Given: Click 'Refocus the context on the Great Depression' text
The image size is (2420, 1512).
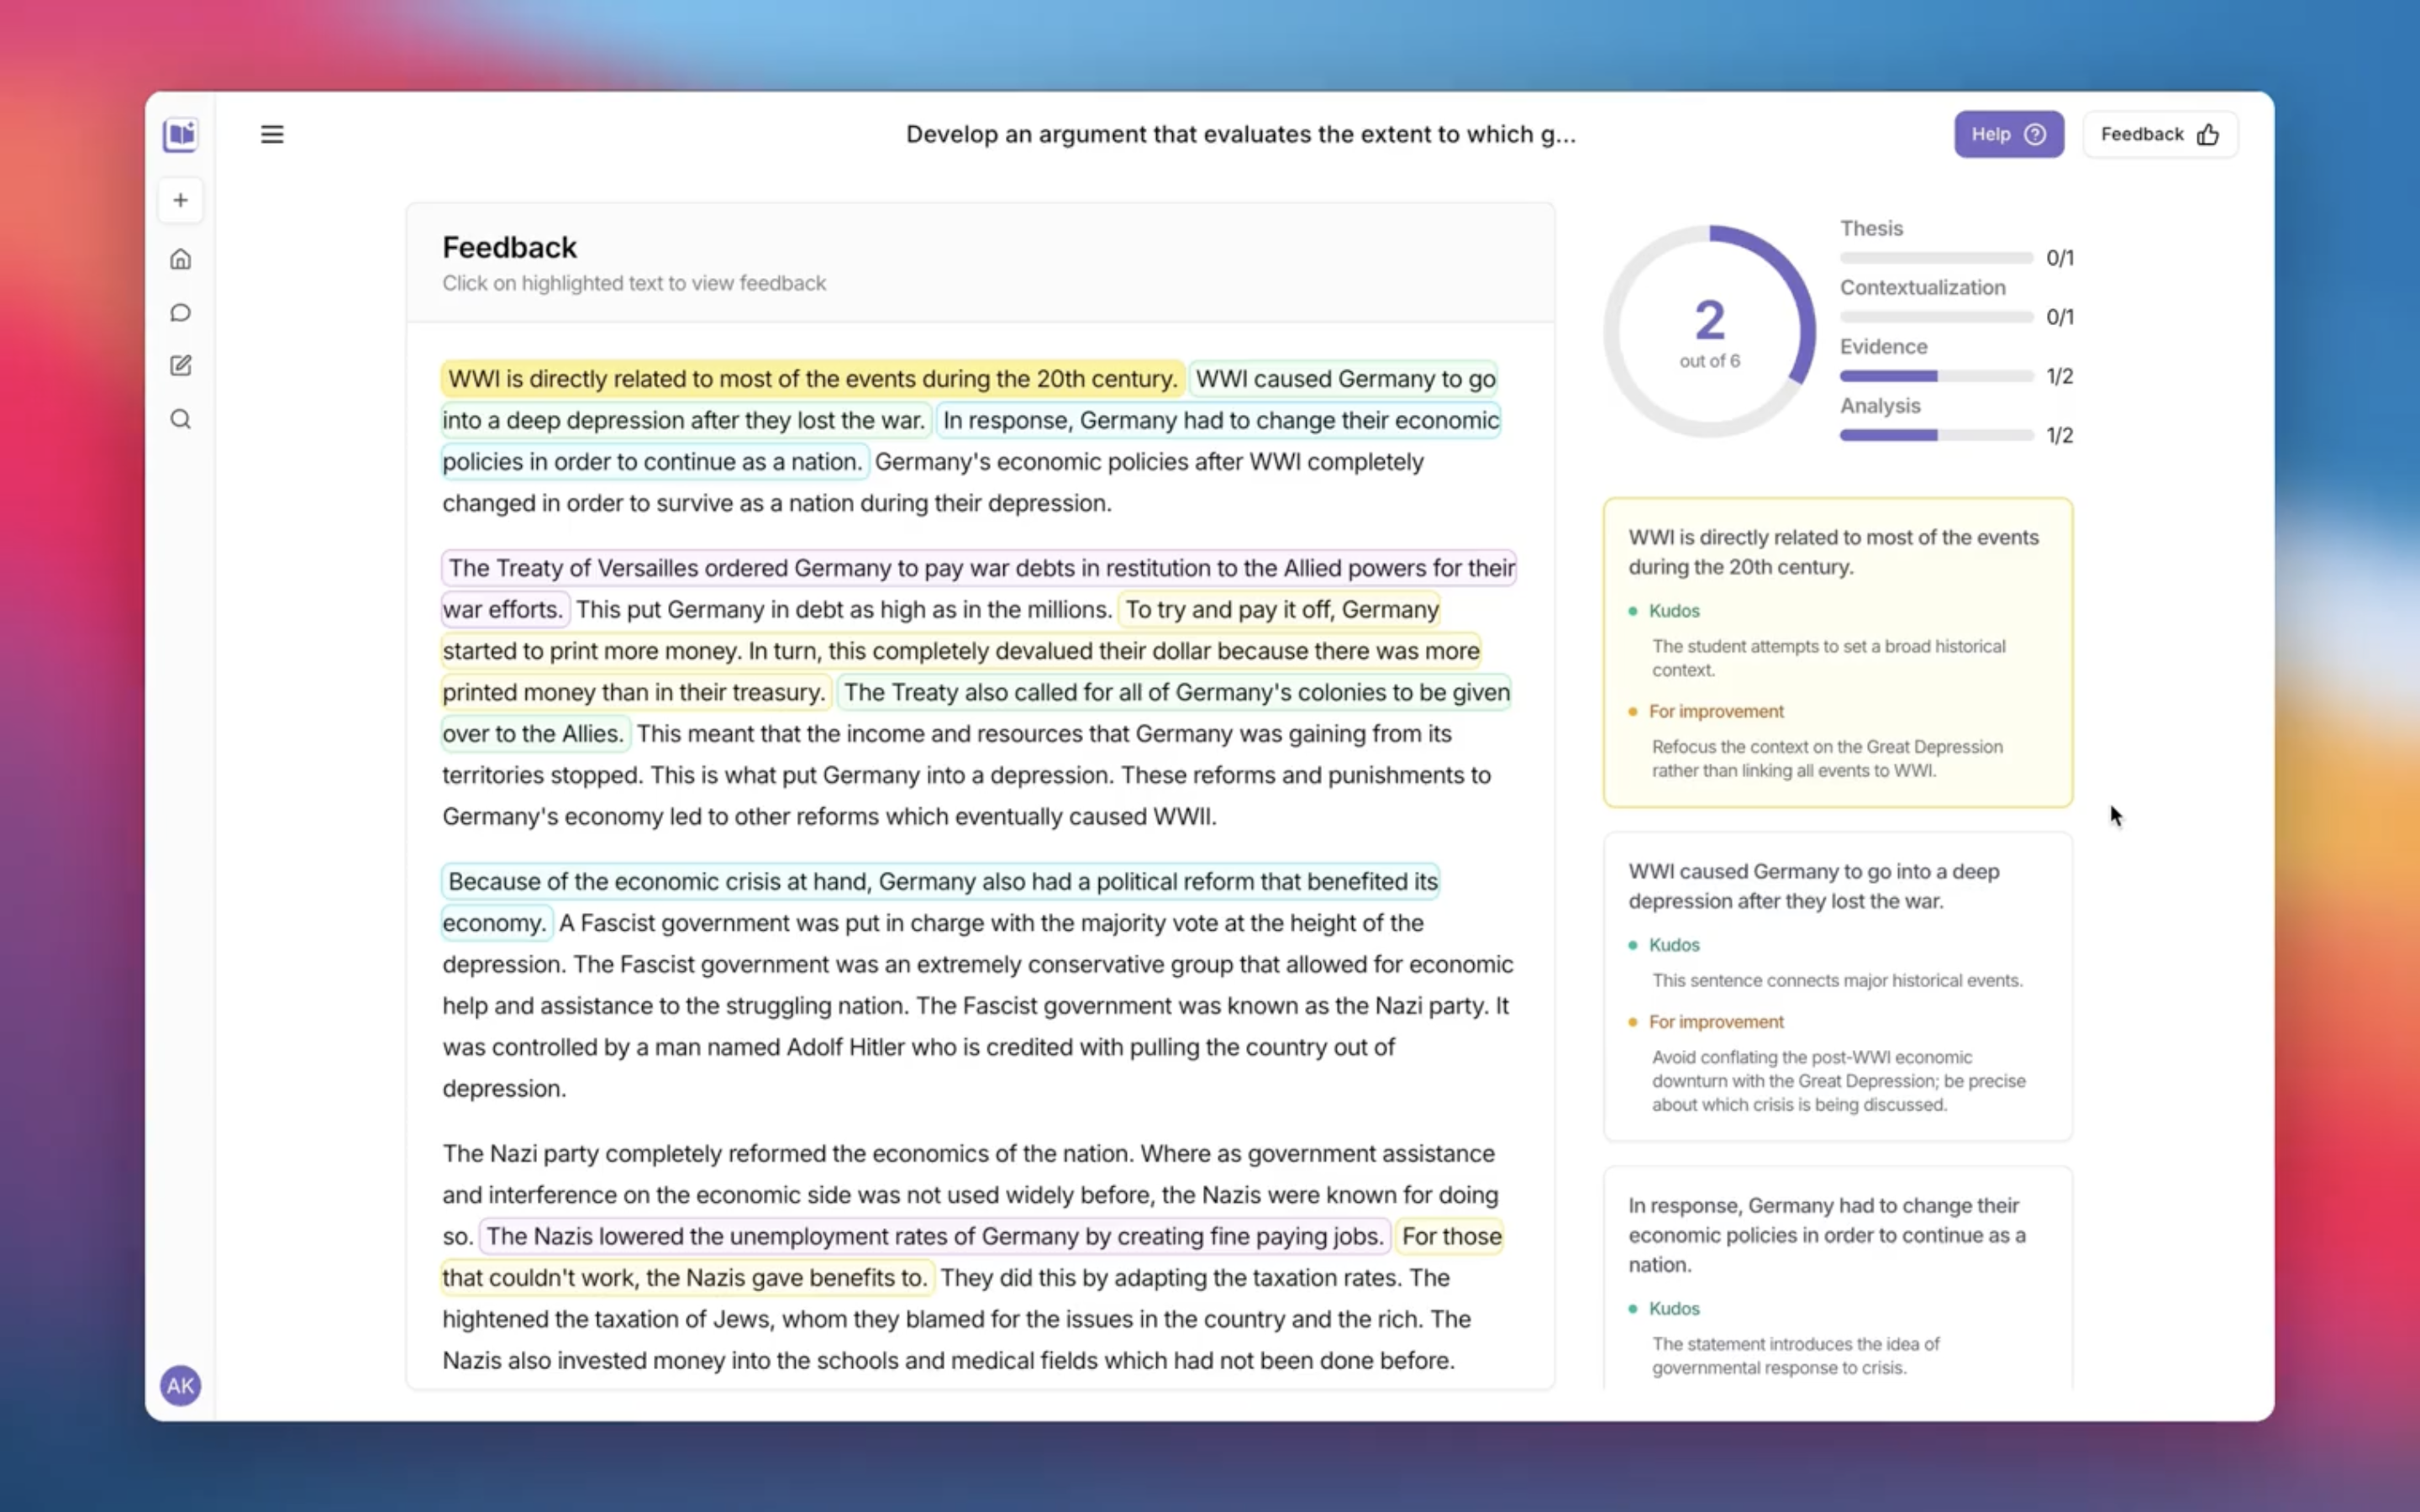Looking at the screenshot, I should click(1827, 758).
